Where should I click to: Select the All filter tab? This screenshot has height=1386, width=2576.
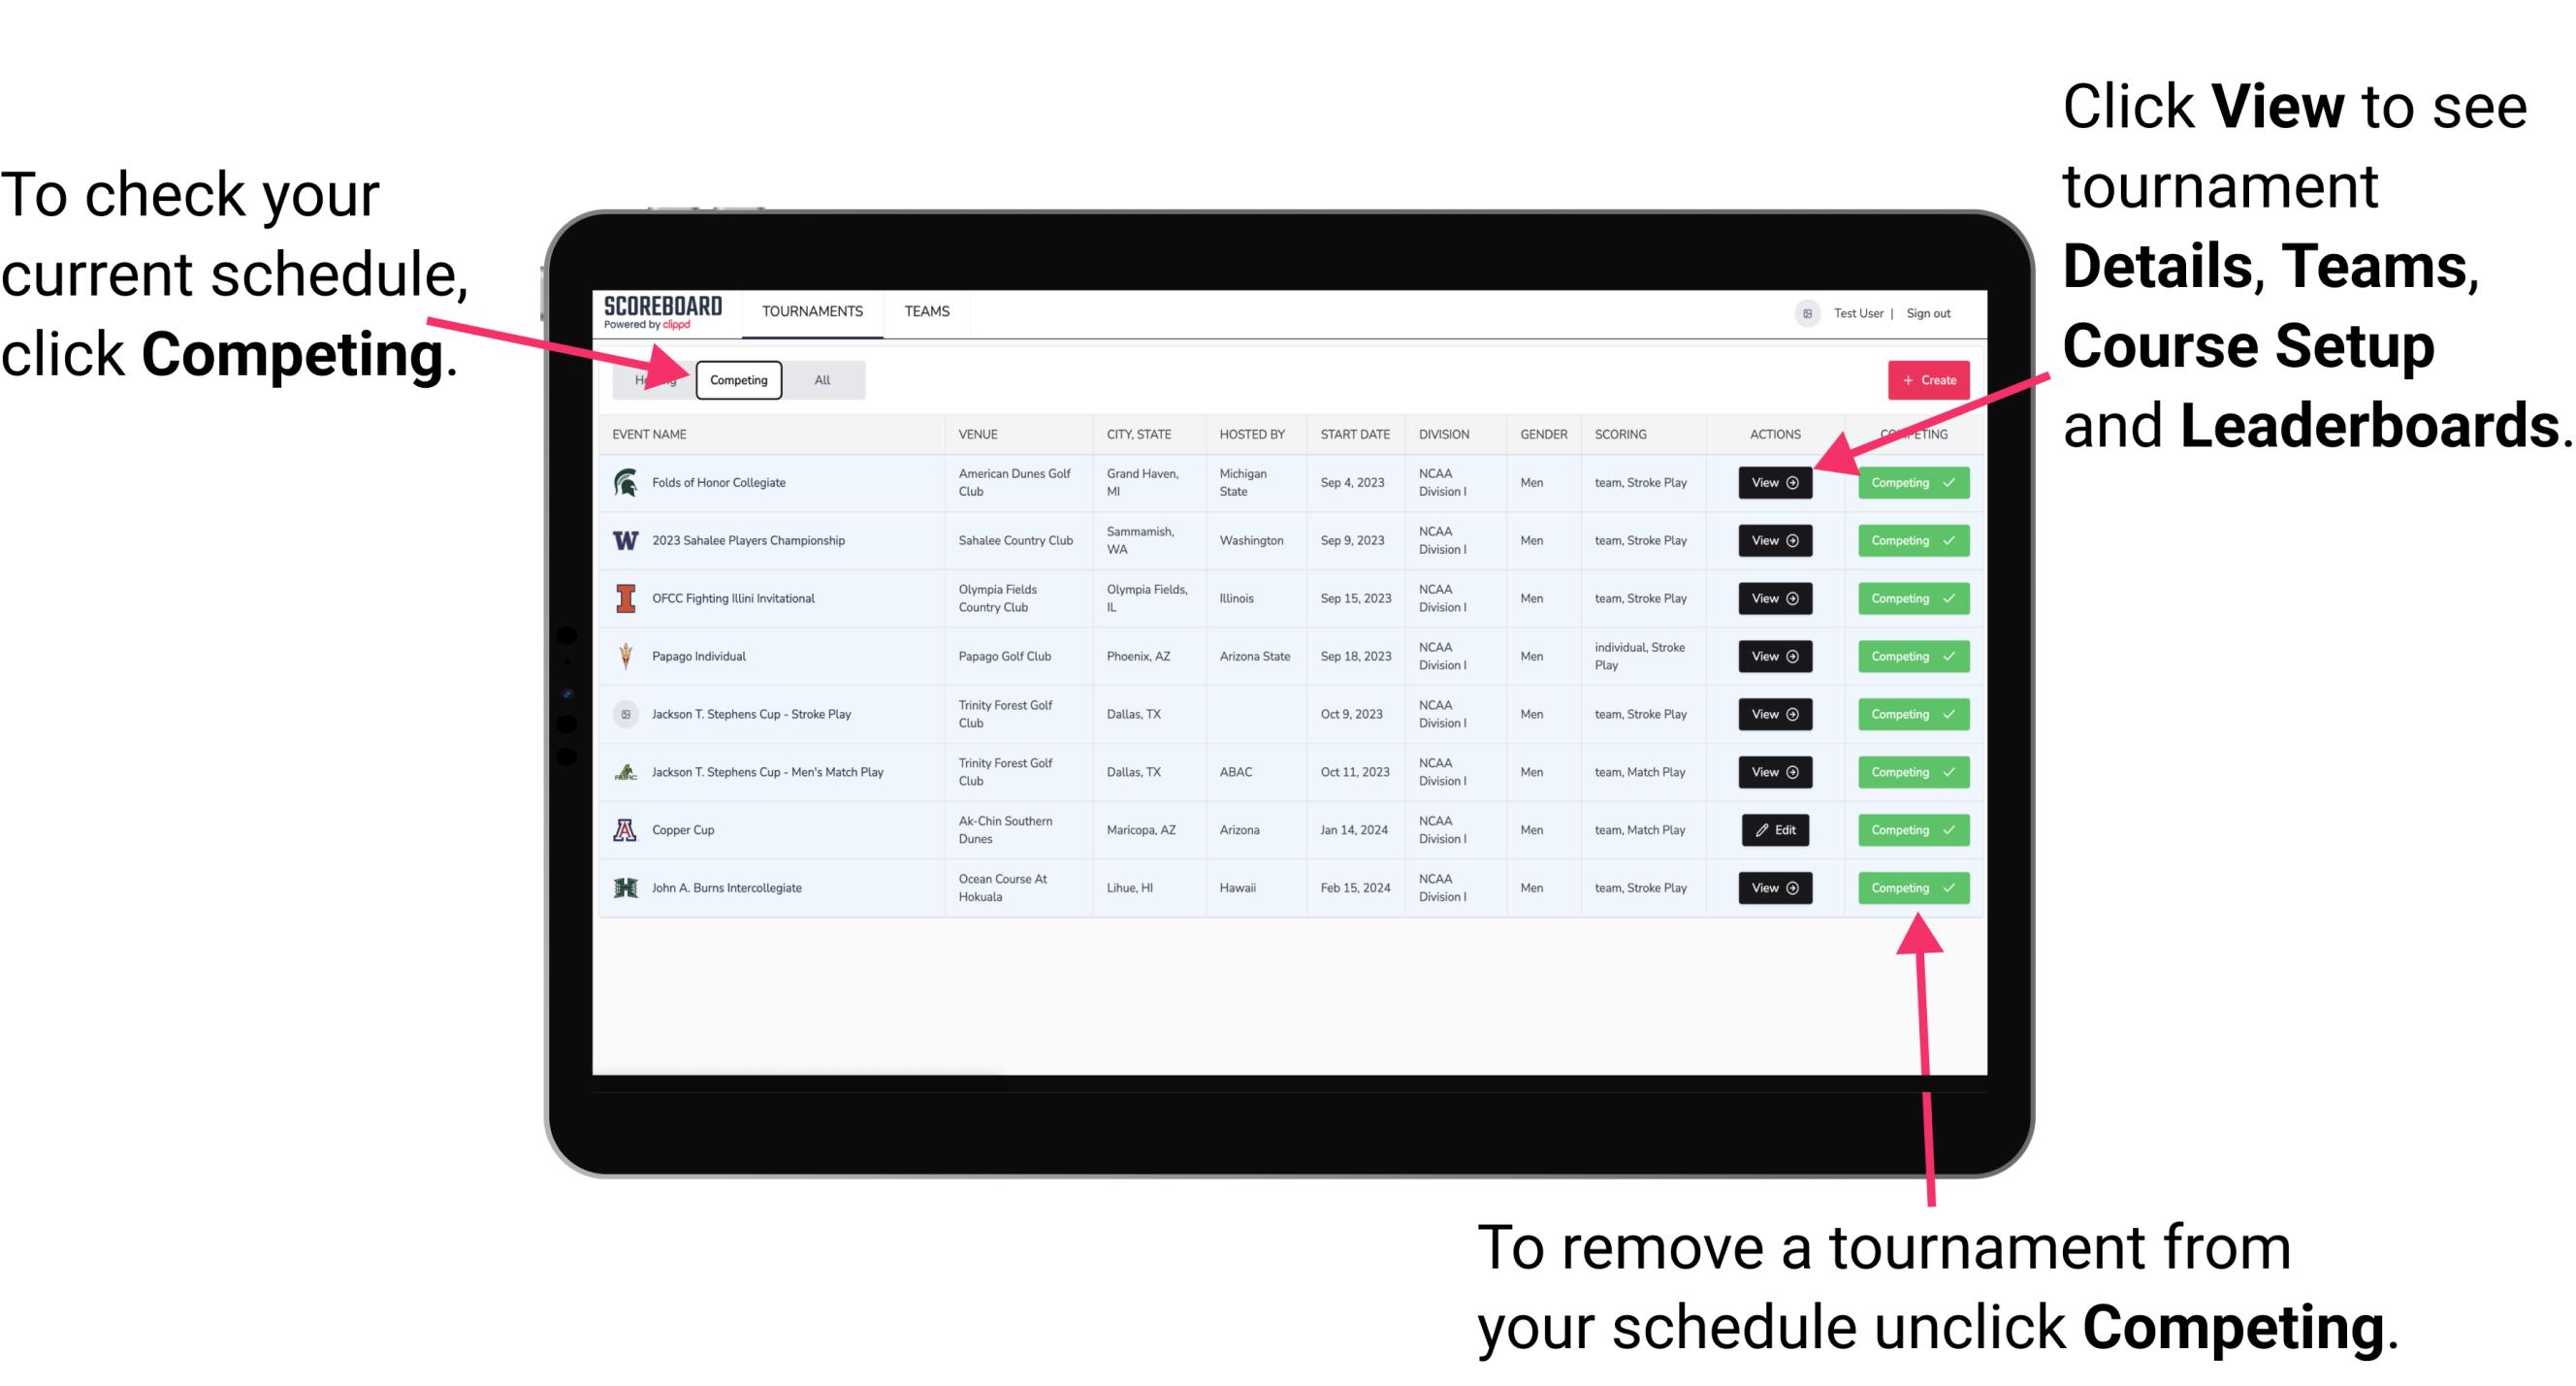pos(819,379)
